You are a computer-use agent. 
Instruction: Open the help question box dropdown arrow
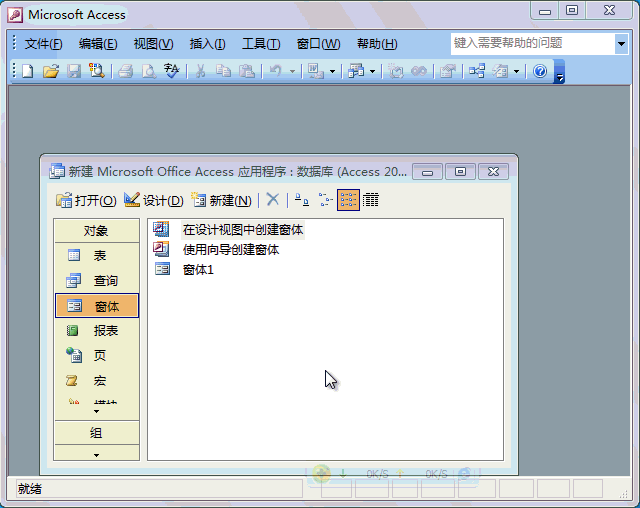pos(621,44)
